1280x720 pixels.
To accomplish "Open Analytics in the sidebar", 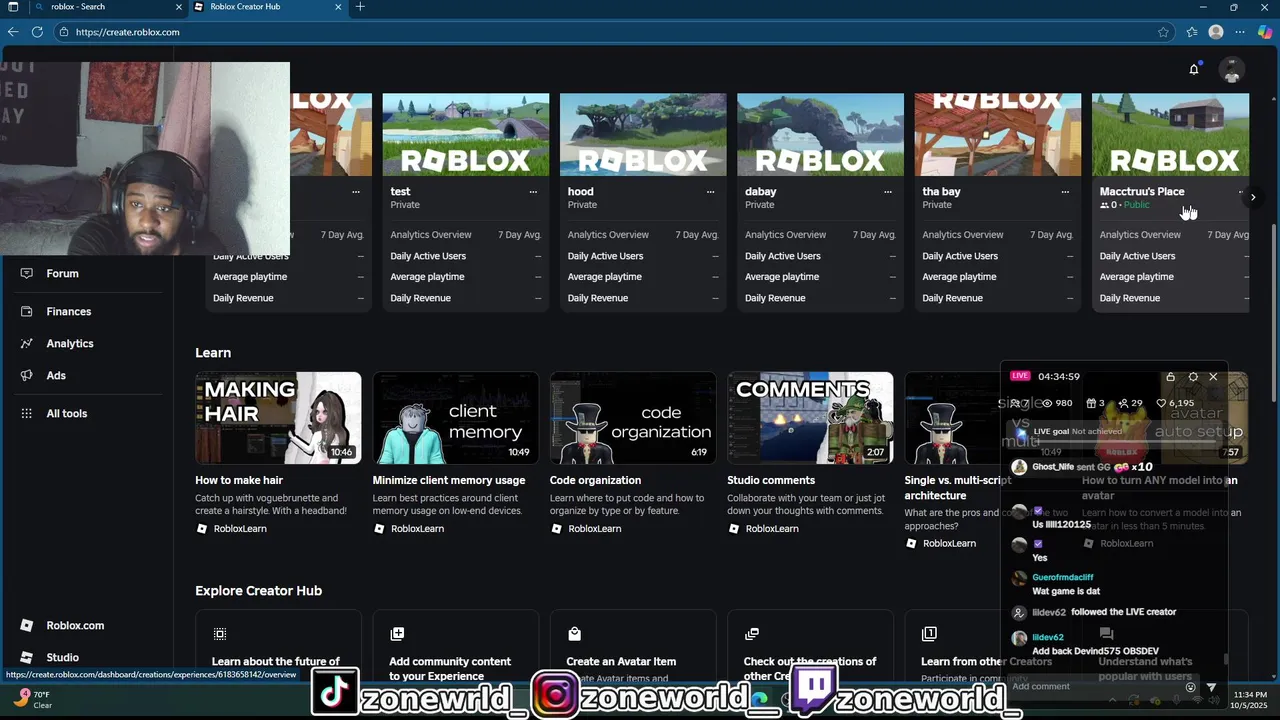I will [70, 343].
